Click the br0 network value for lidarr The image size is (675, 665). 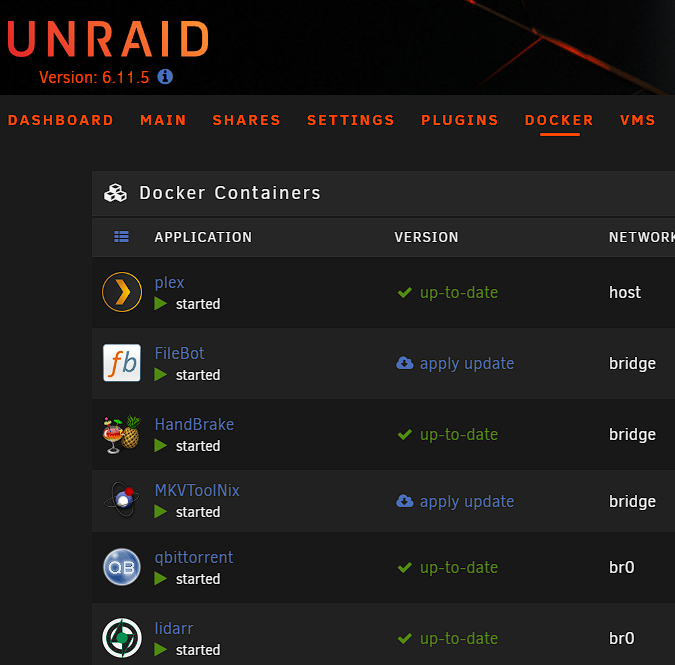(622, 638)
